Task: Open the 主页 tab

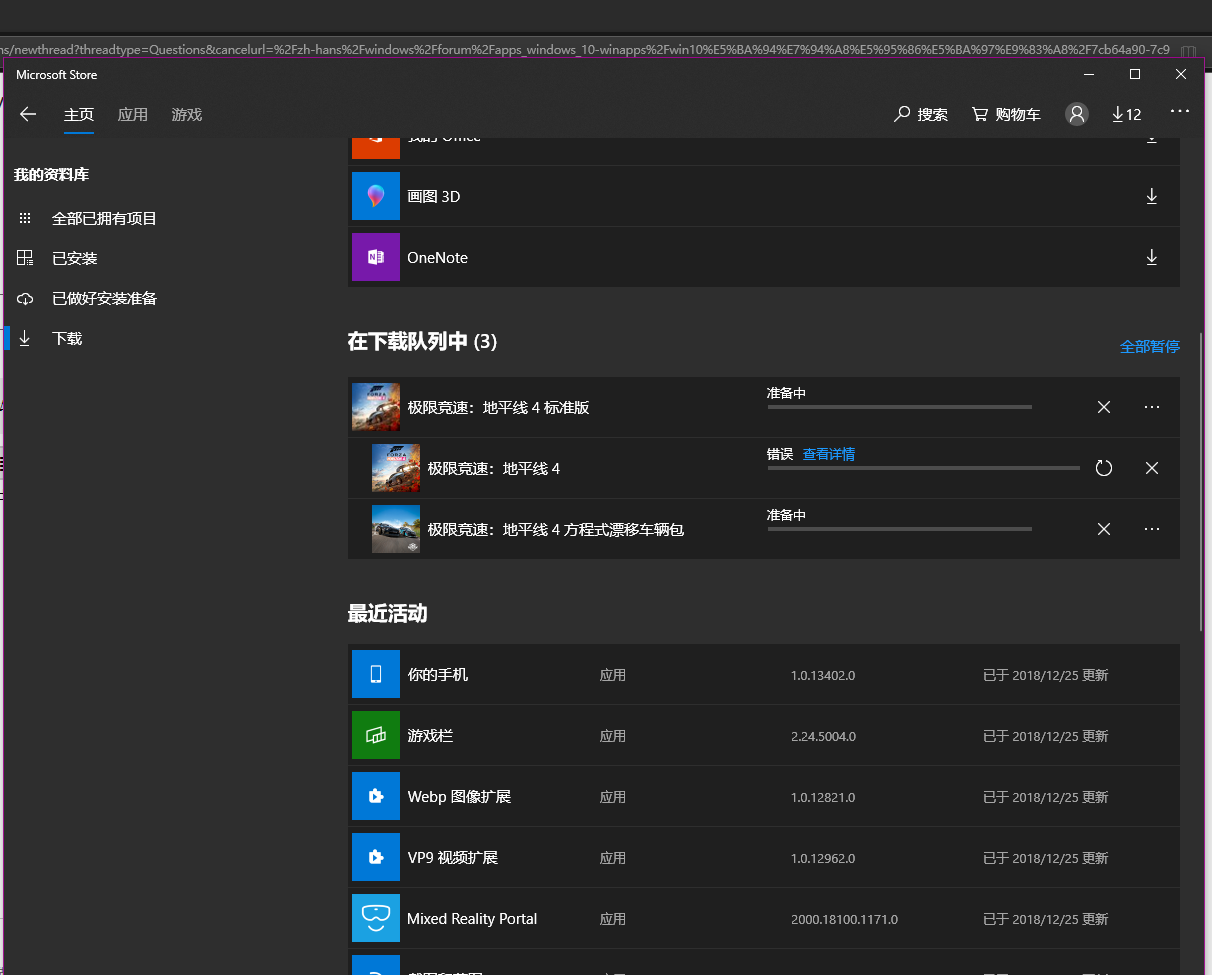Action: tap(79, 115)
